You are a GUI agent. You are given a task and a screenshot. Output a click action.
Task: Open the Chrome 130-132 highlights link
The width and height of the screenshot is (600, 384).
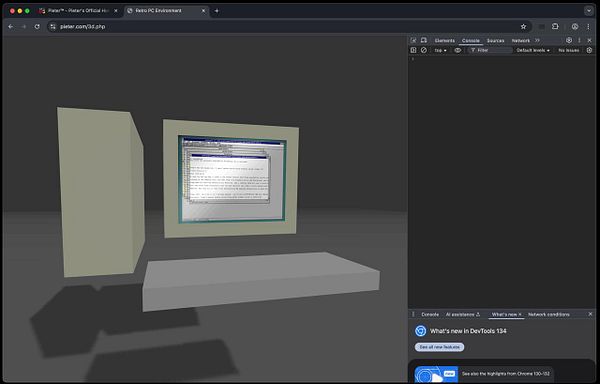[505, 374]
